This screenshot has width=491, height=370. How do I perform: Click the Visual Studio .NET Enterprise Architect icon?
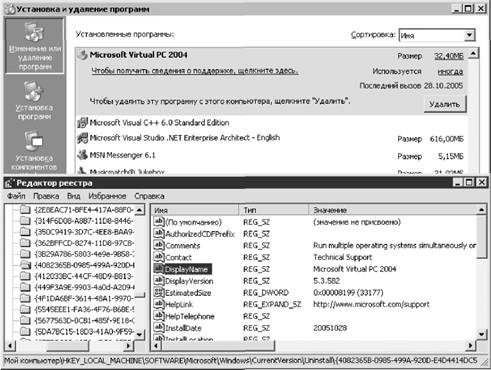click(82, 138)
